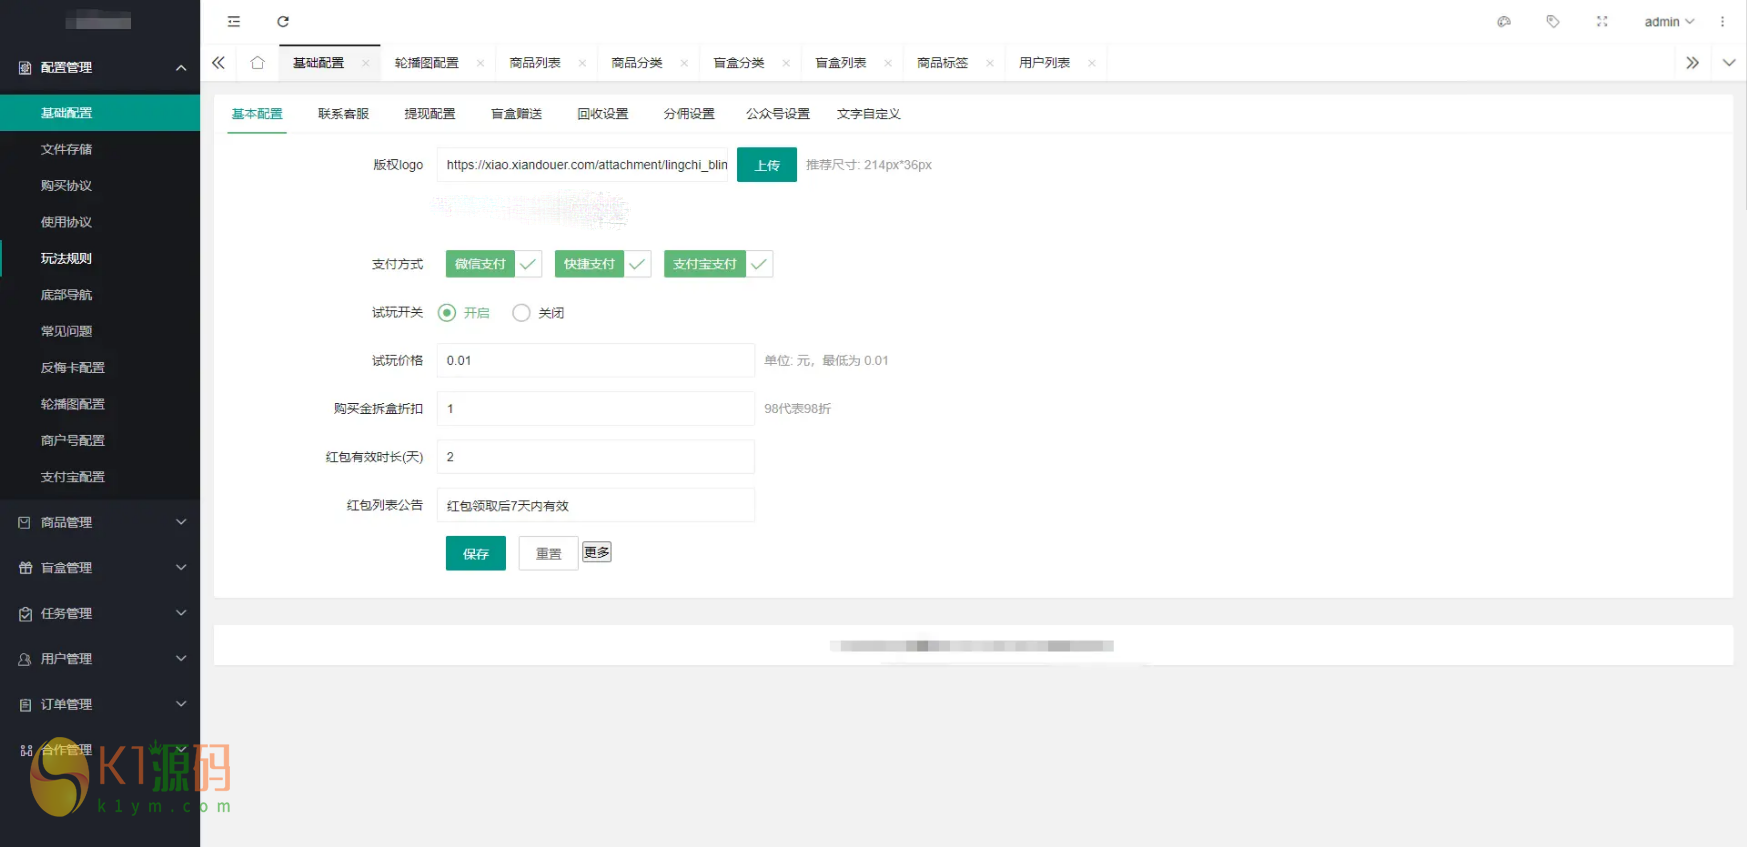Image resolution: width=1747 pixels, height=847 pixels.
Task: Expand the 用户管理 menu chevron
Action: coord(181,659)
